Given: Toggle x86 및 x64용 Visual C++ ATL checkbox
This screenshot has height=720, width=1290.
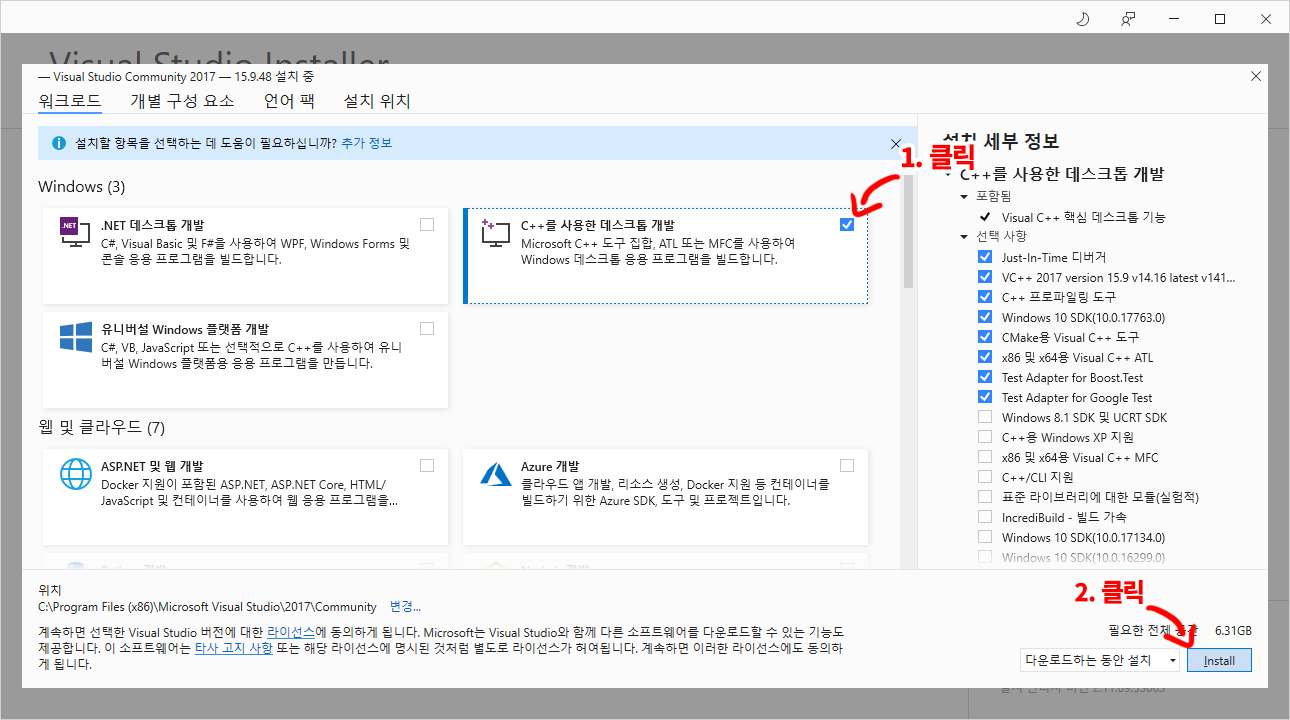Looking at the screenshot, I should [x=985, y=357].
